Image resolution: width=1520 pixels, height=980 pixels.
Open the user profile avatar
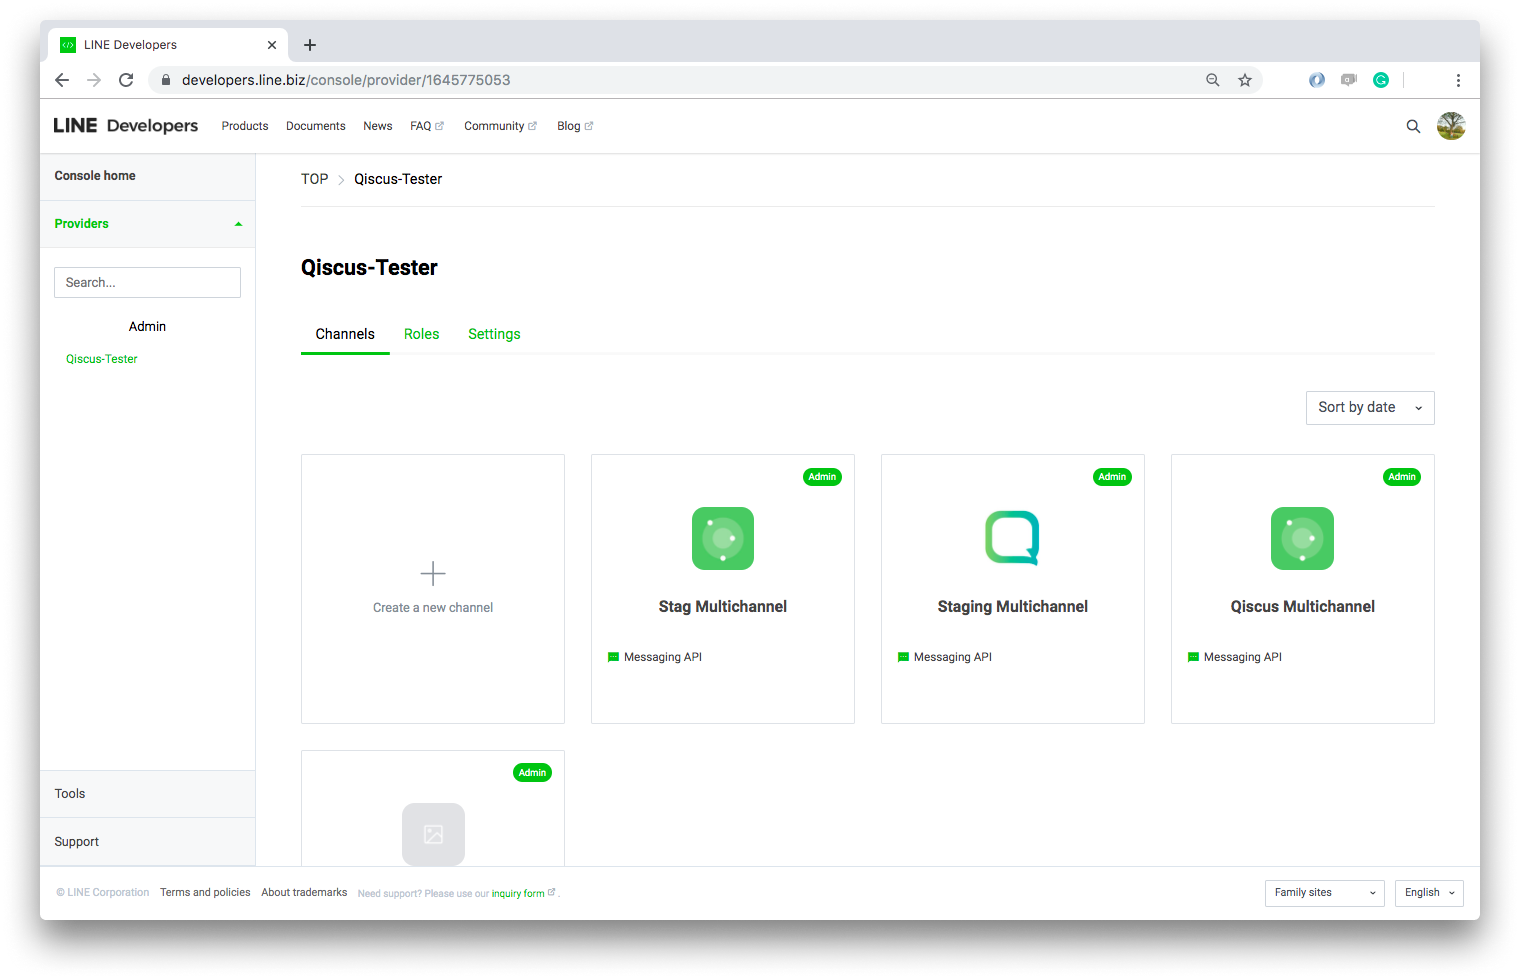(1451, 126)
